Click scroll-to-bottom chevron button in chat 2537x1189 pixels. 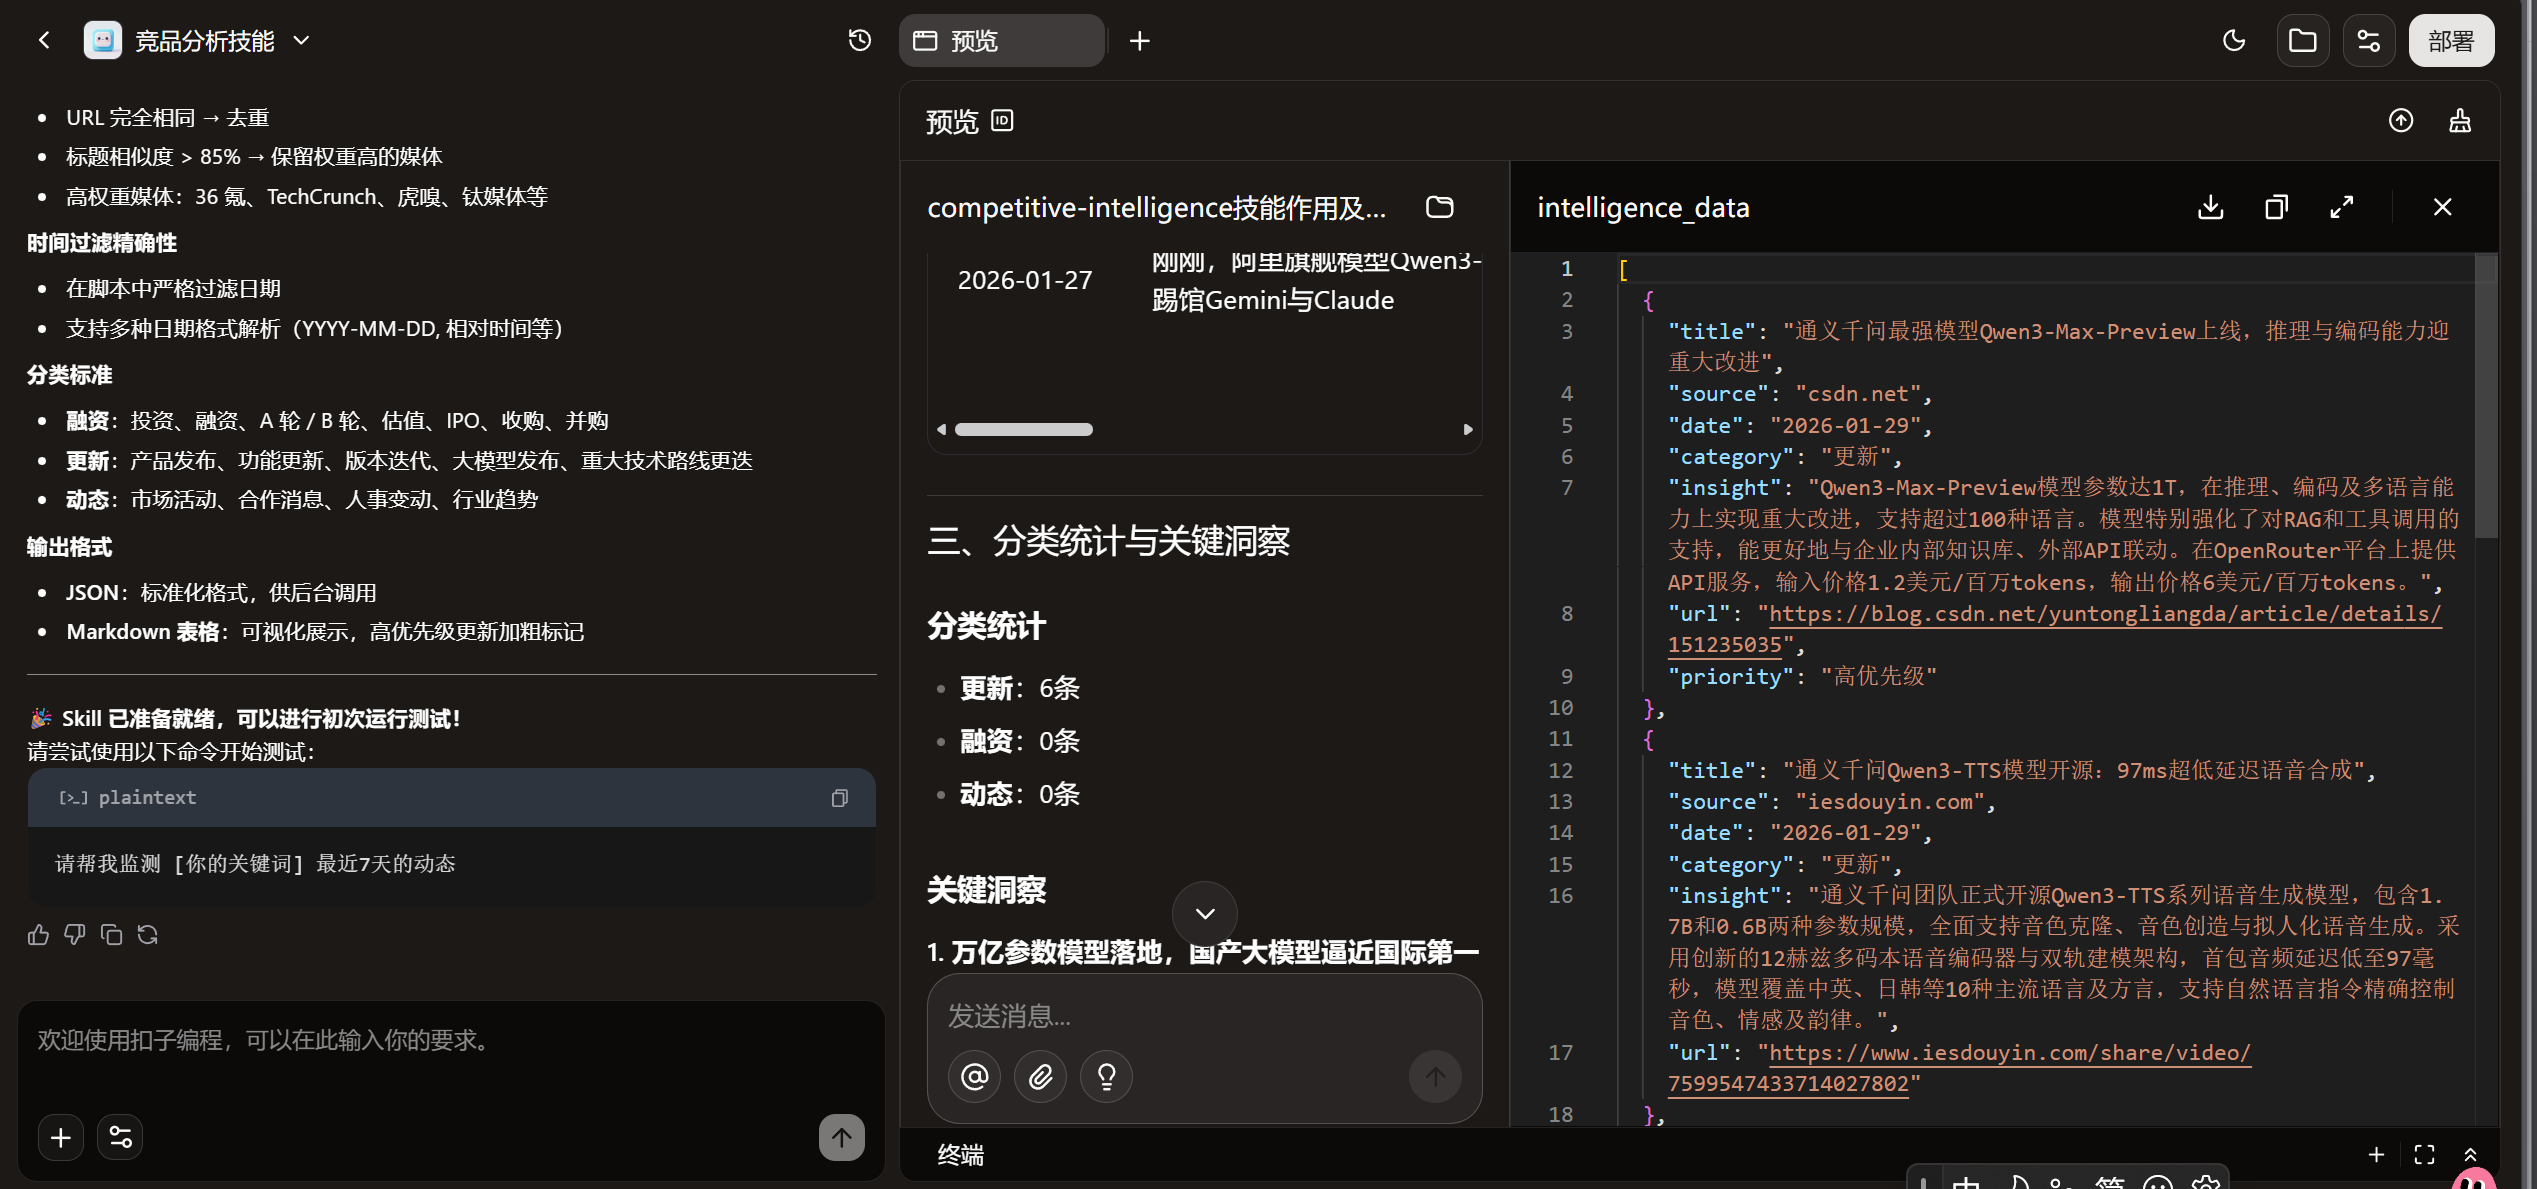(1204, 913)
